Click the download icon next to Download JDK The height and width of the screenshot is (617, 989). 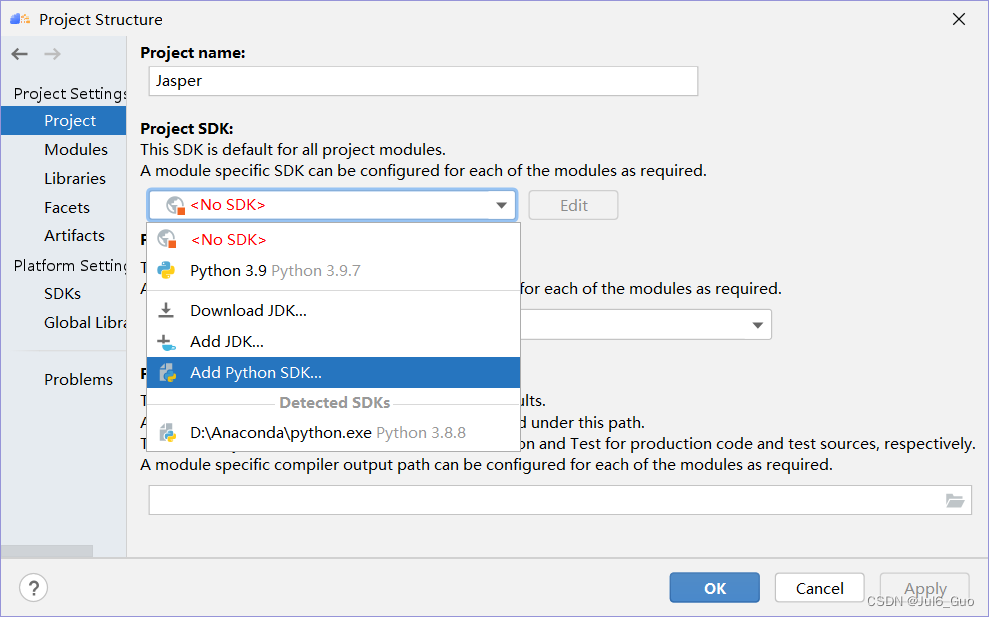pyautogui.click(x=166, y=310)
